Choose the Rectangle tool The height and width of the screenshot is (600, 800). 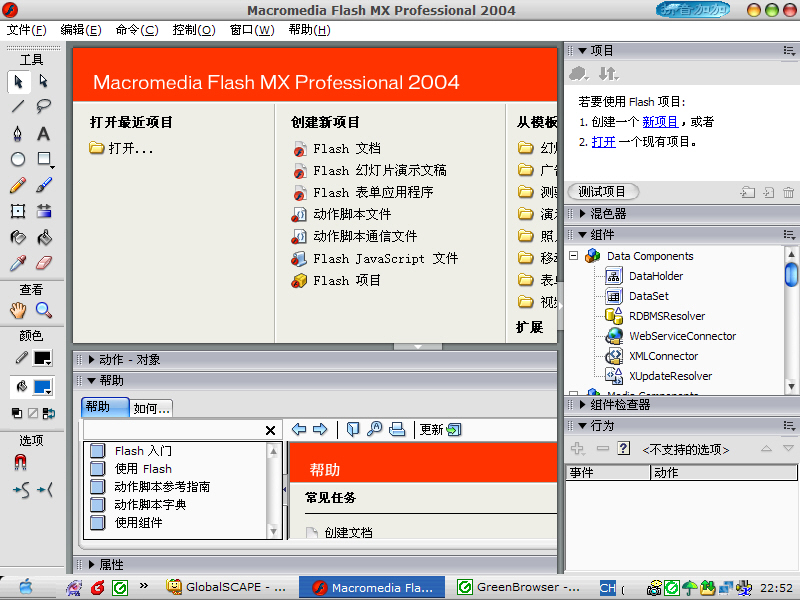click(x=44, y=159)
